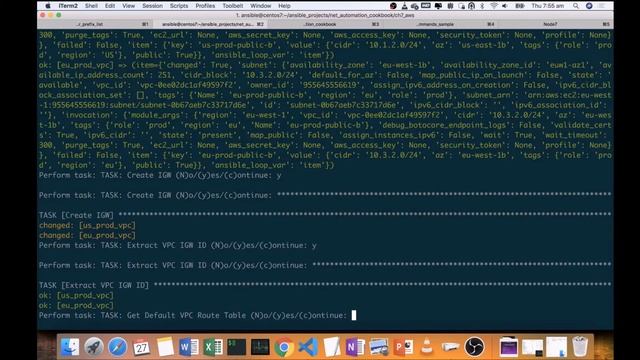The height and width of the screenshot is (360, 640).
Task: Open OBS Studio from the dock
Action: pyautogui.click(x=474, y=347)
